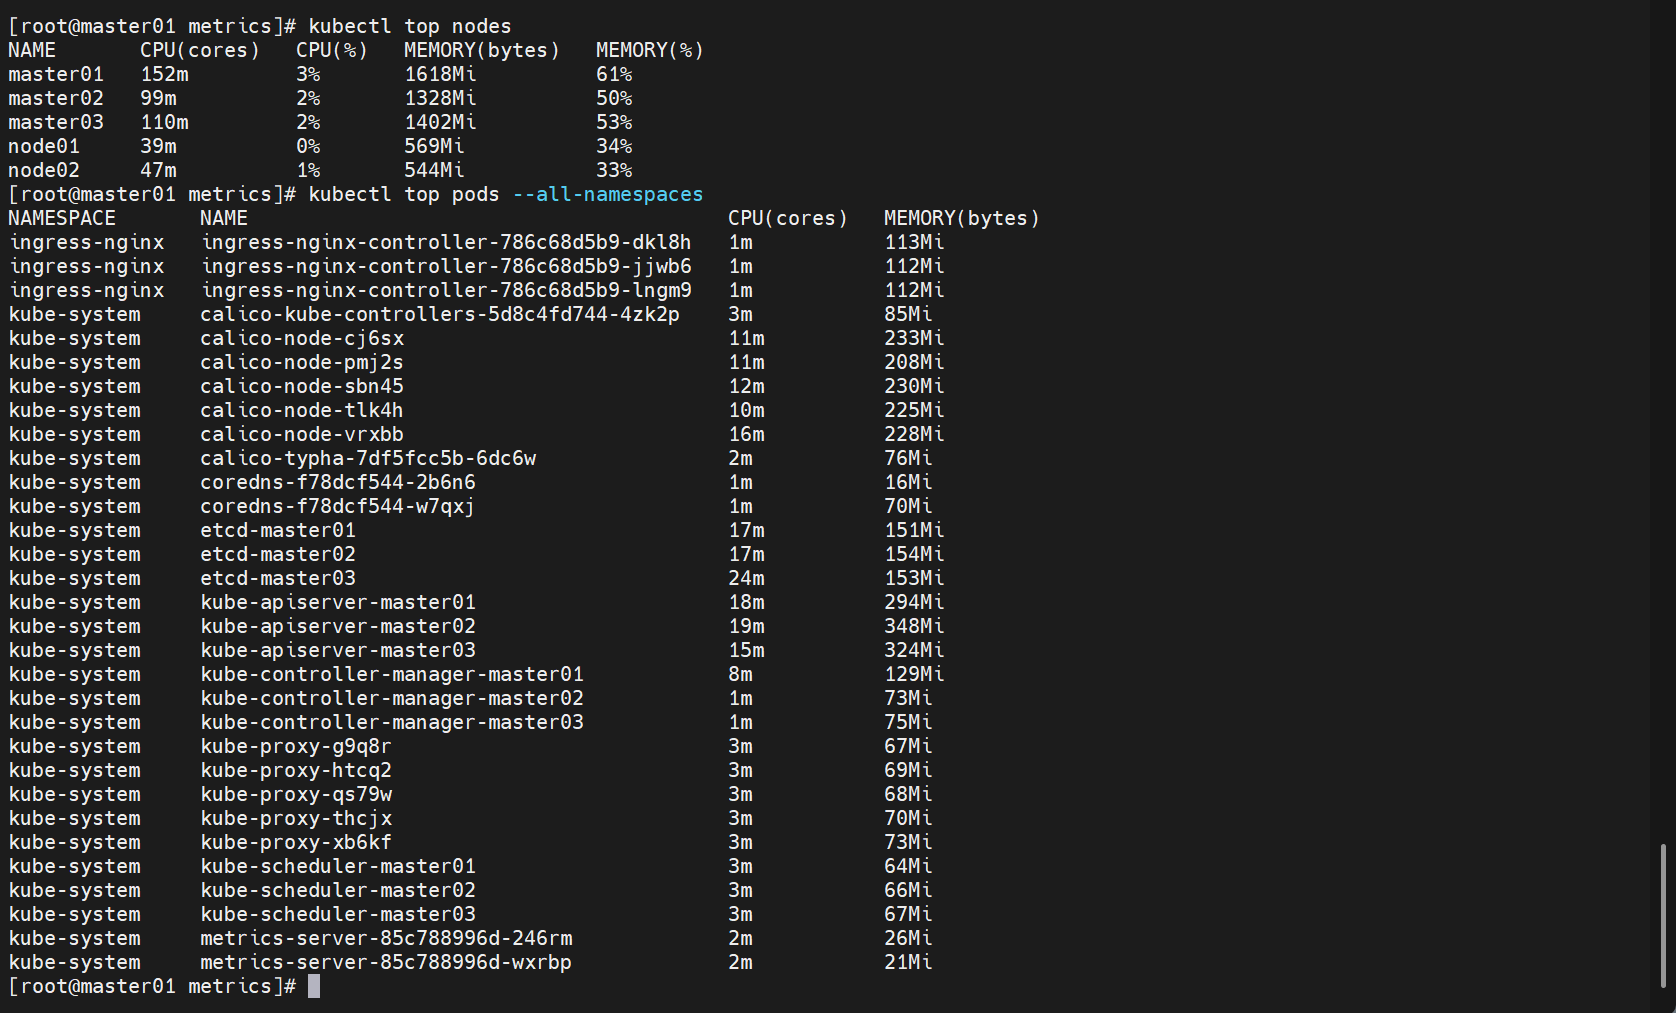Image resolution: width=1676 pixels, height=1013 pixels.
Task: Select pod metrics-server-85c788996d-wxrbp
Action: (386, 962)
